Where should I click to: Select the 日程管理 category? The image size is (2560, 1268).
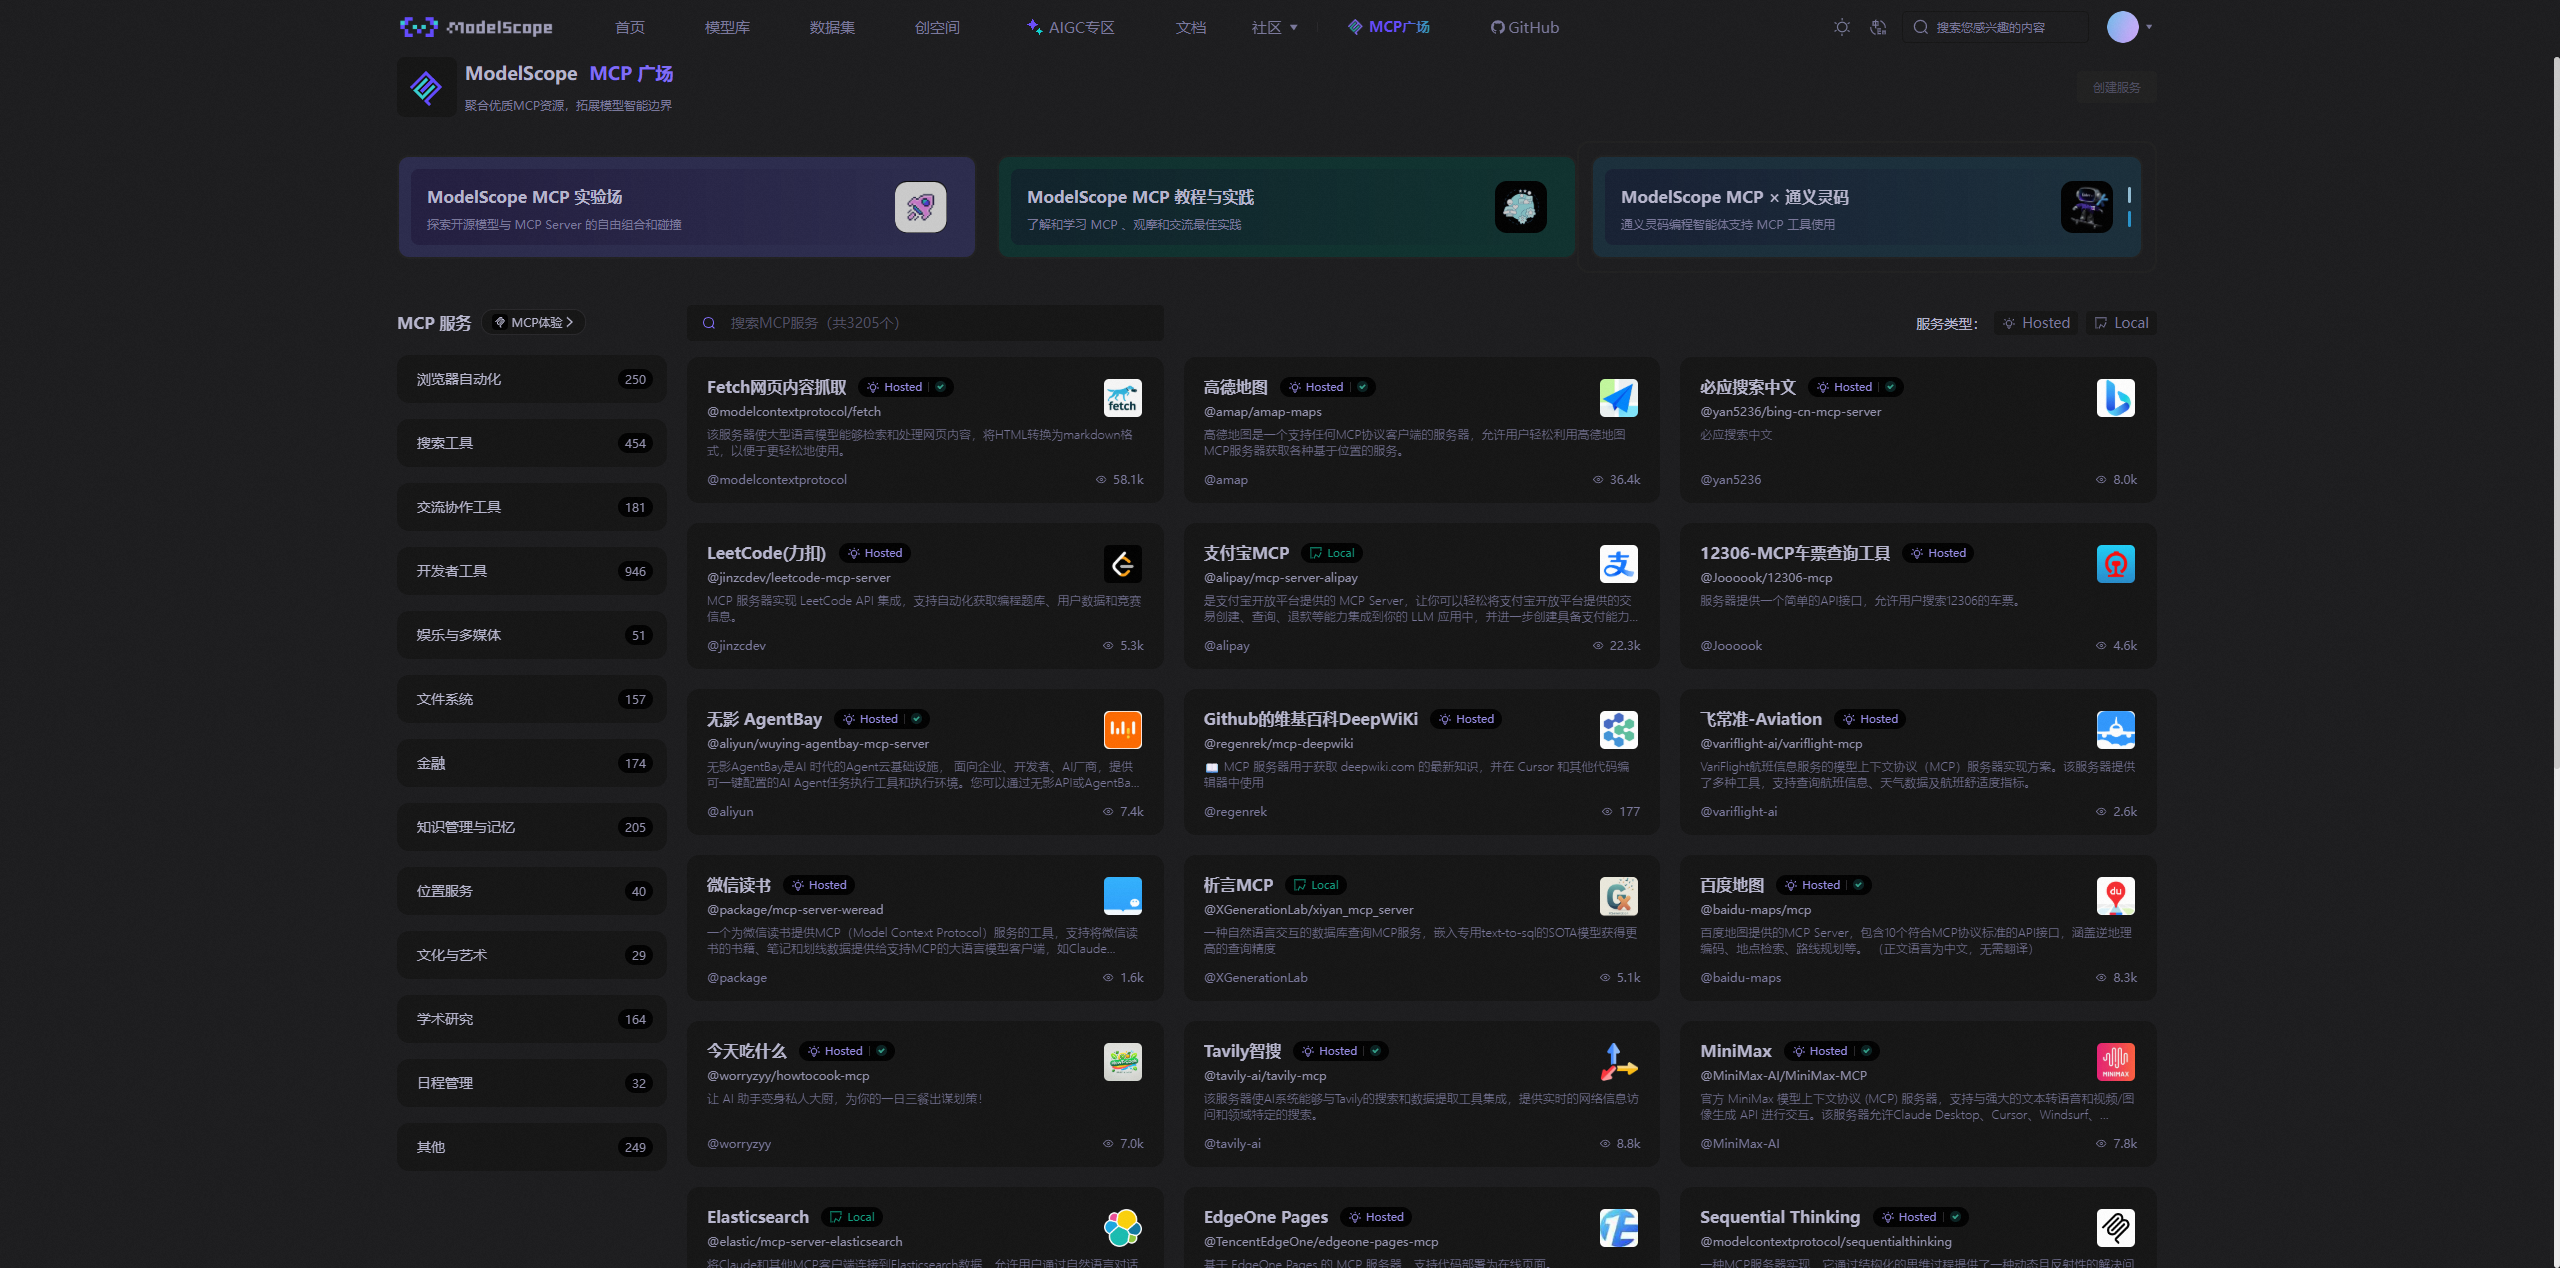coord(532,1083)
